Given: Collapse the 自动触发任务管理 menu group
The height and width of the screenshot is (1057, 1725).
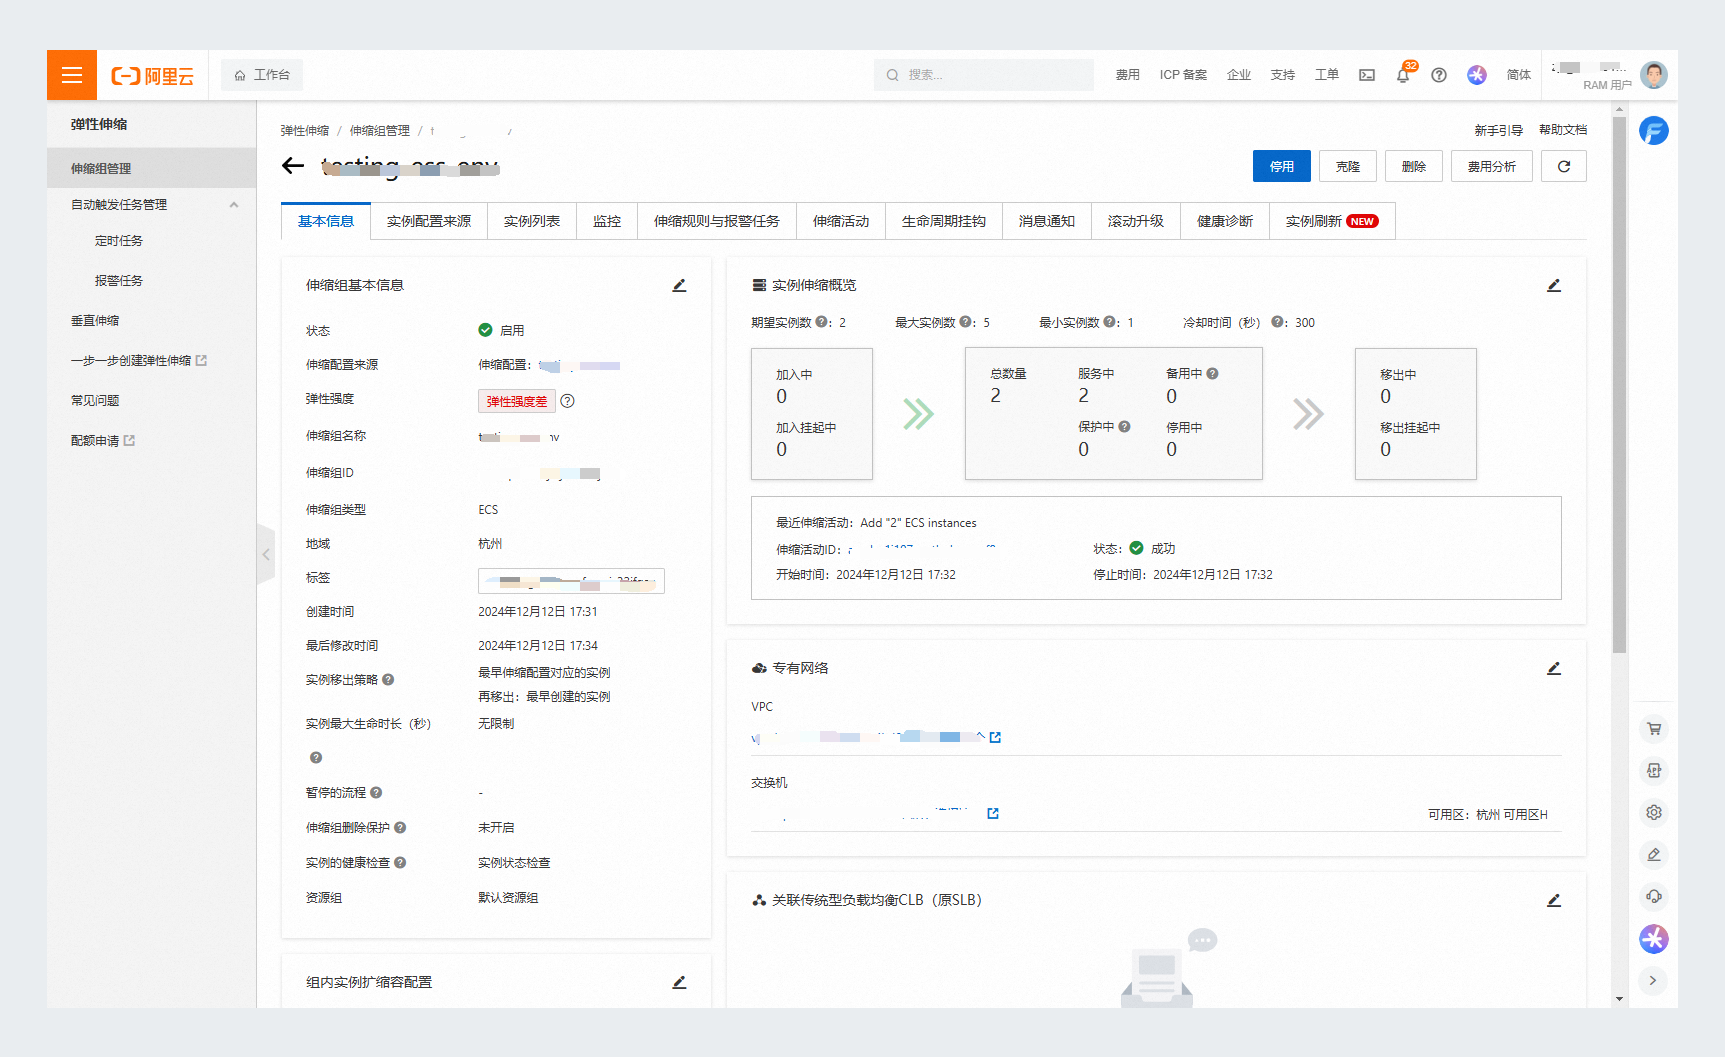Looking at the screenshot, I should pos(234,205).
